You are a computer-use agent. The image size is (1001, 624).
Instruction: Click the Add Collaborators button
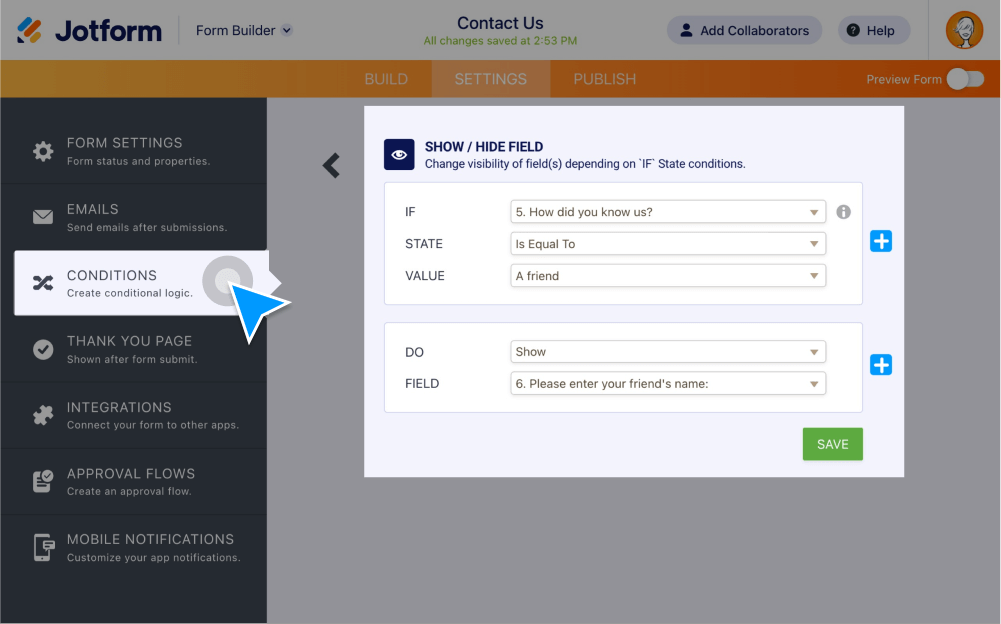click(x=744, y=30)
